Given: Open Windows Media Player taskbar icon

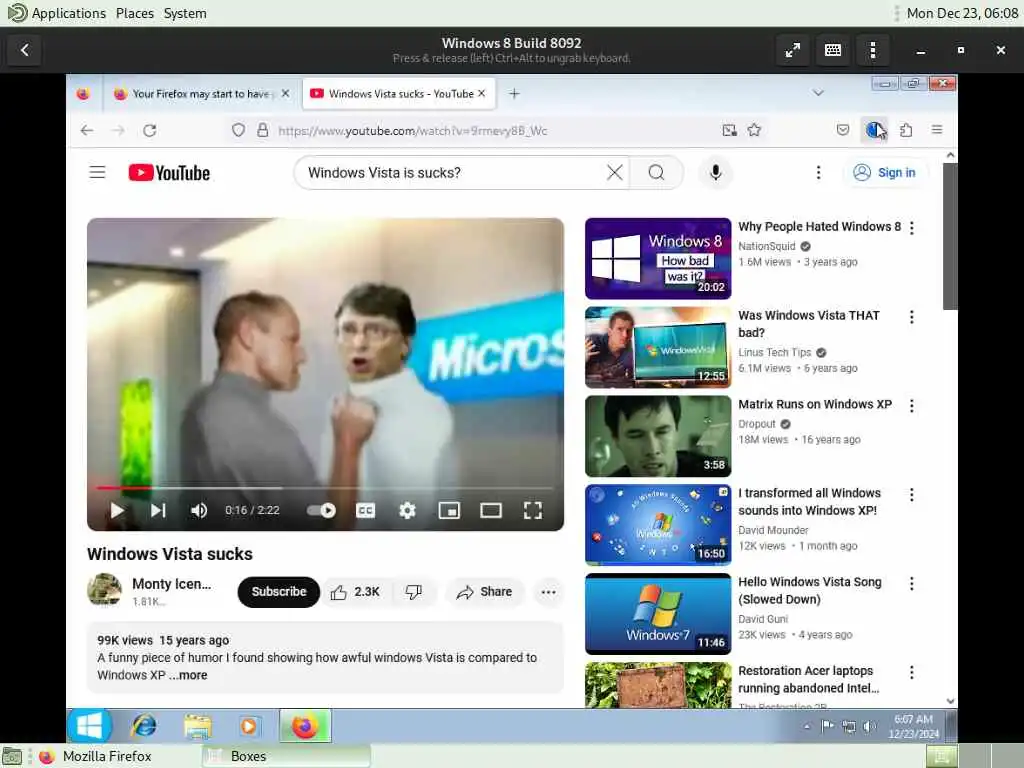Looking at the screenshot, I should pos(249,726).
